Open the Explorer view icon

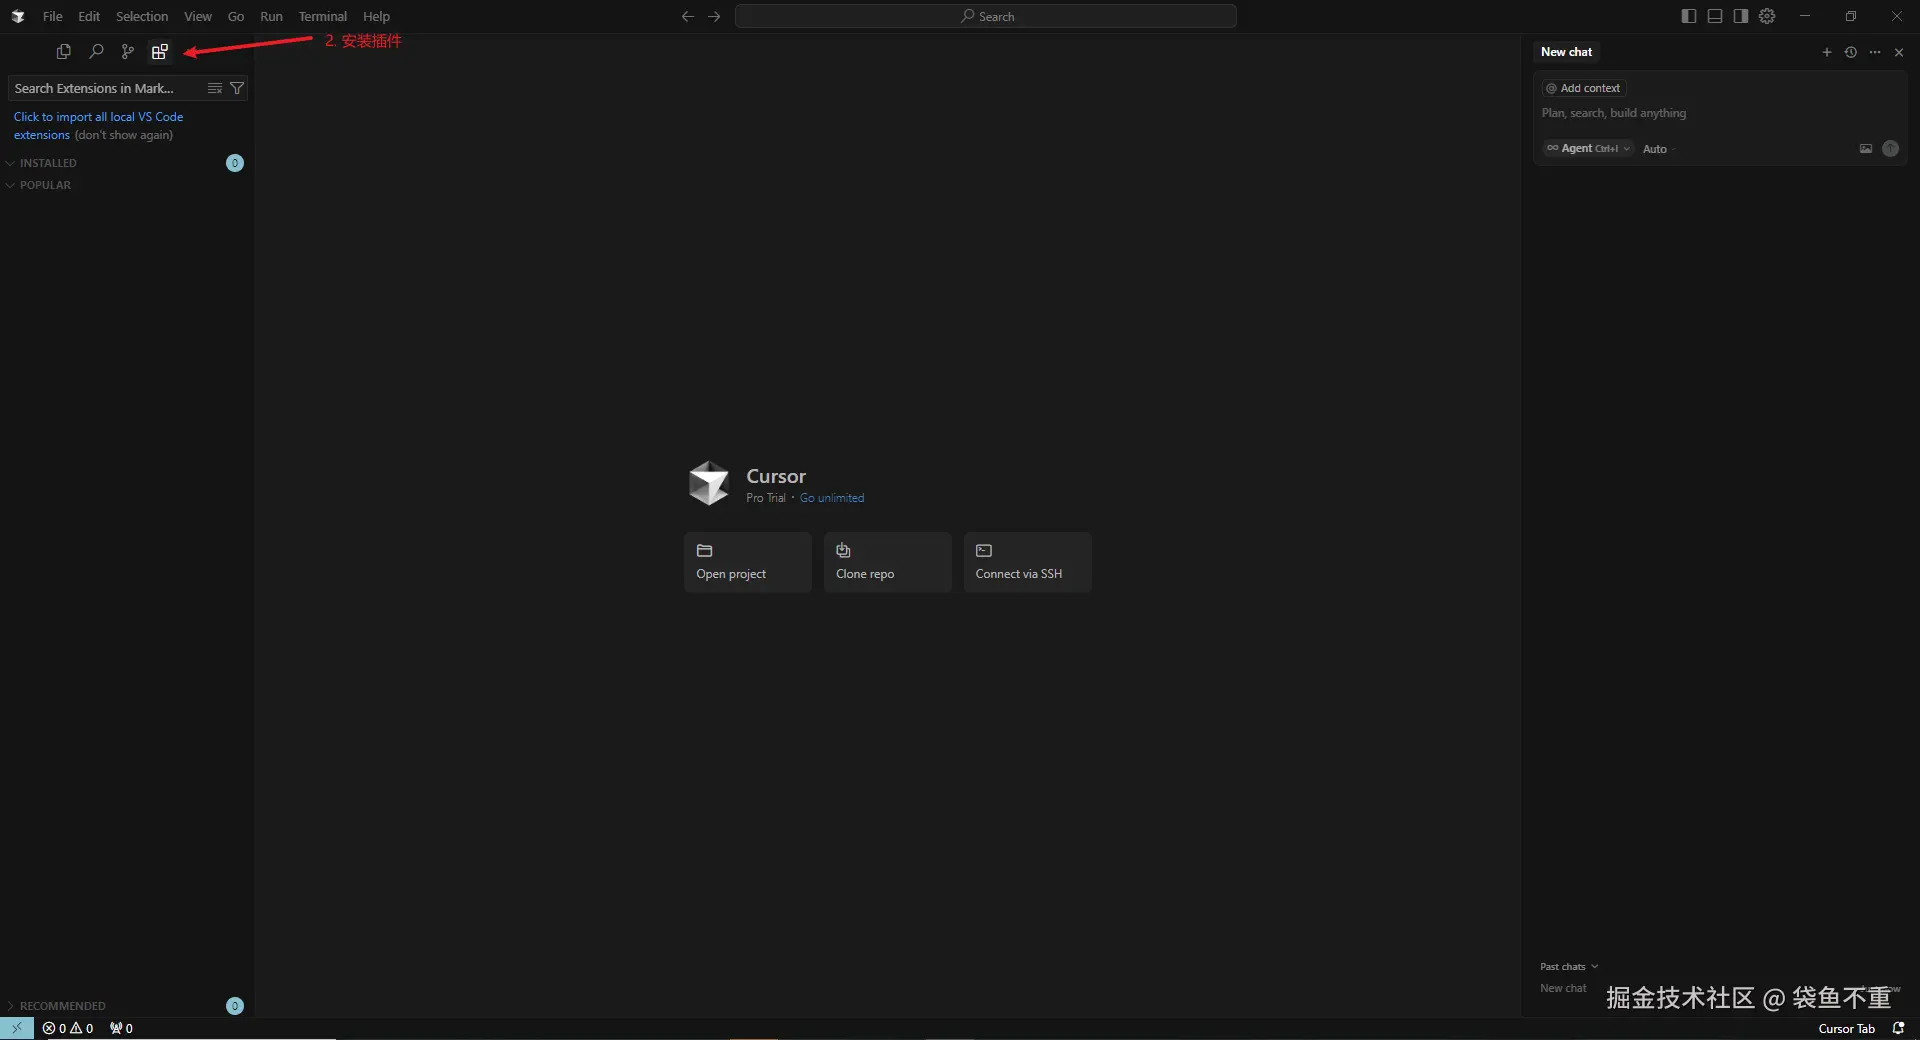[x=64, y=51]
